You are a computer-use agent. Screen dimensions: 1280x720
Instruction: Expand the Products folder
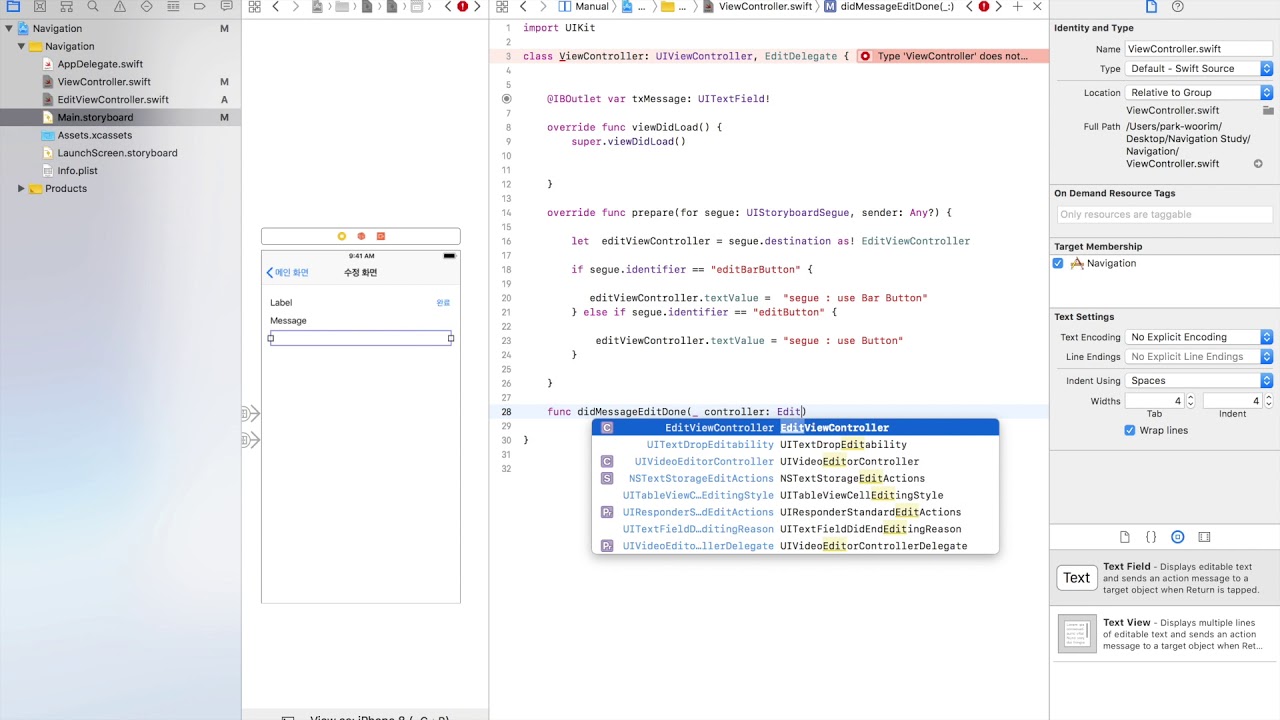tap(21, 188)
